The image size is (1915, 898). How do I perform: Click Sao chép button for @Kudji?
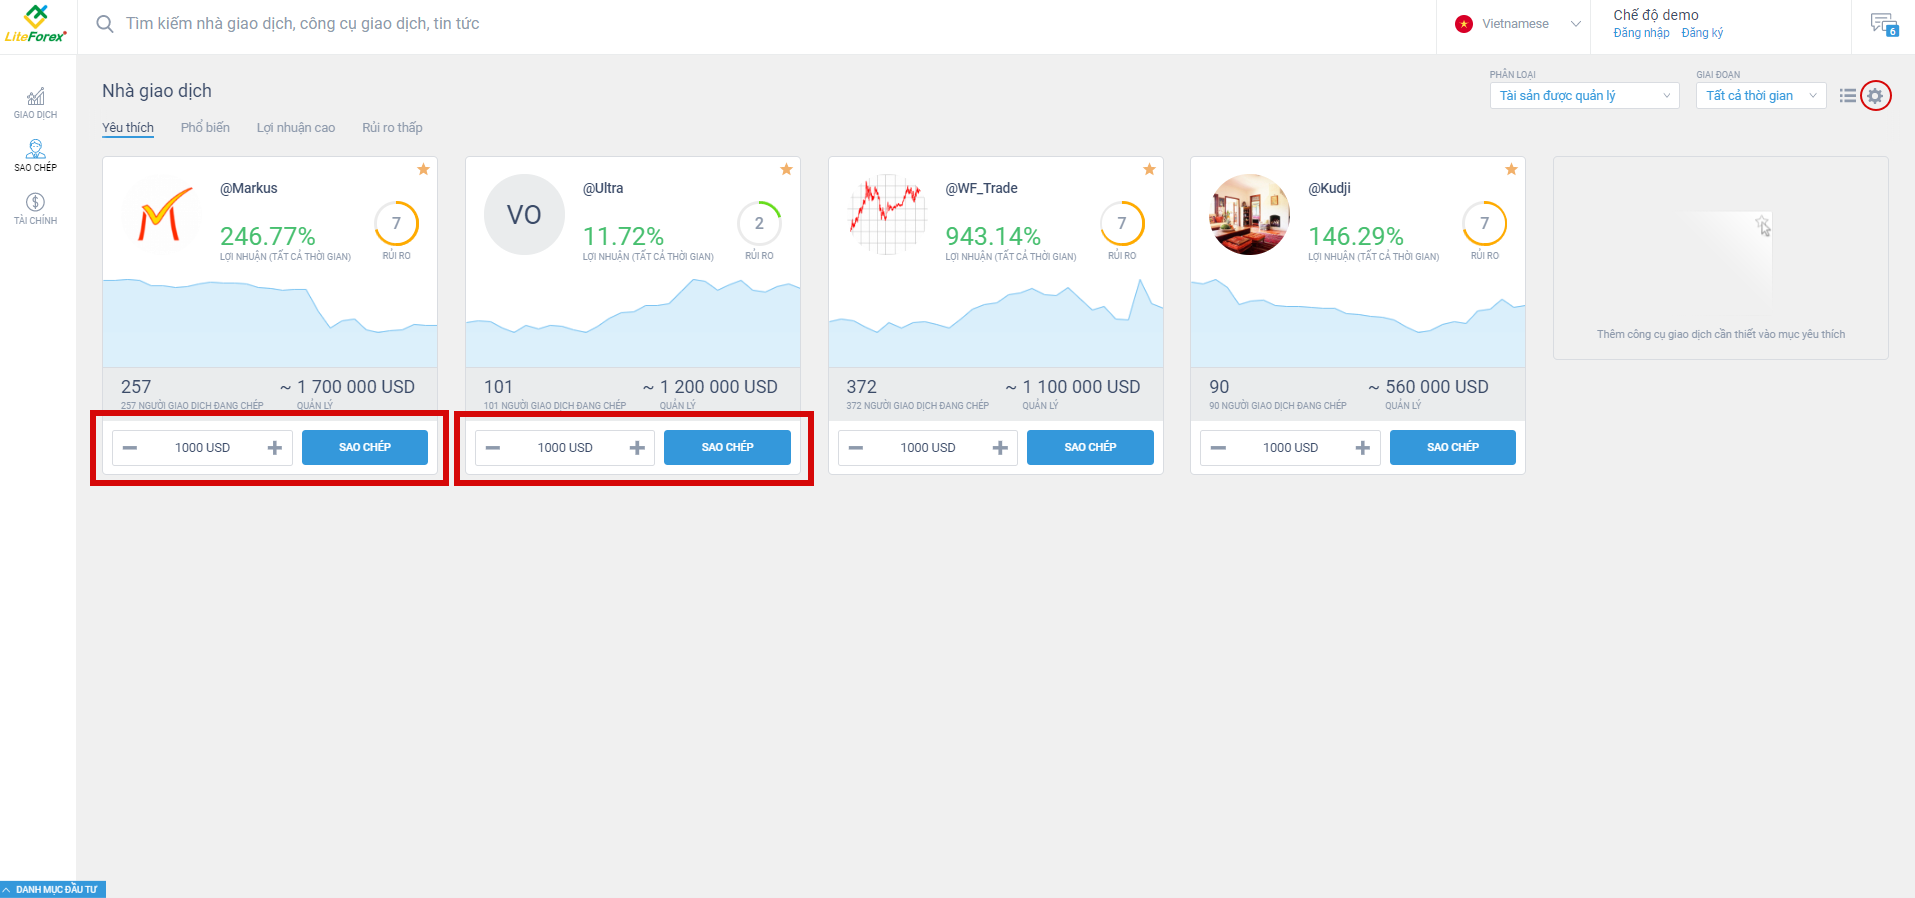pyautogui.click(x=1453, y=447)
